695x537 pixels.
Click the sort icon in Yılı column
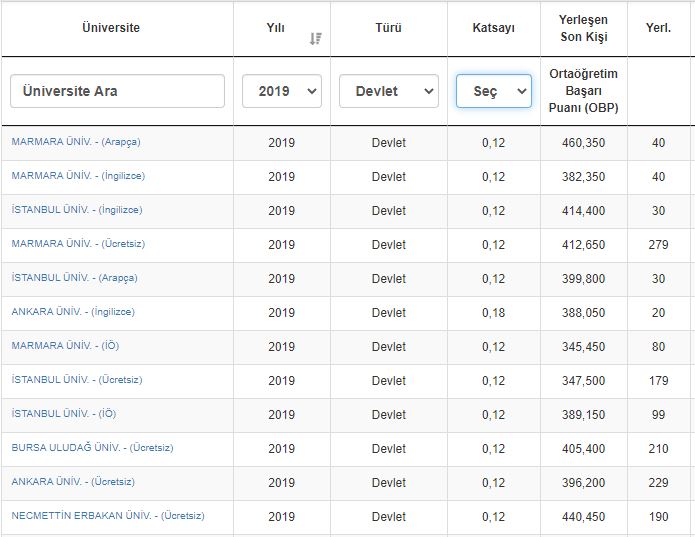click(x=316, y=39)
